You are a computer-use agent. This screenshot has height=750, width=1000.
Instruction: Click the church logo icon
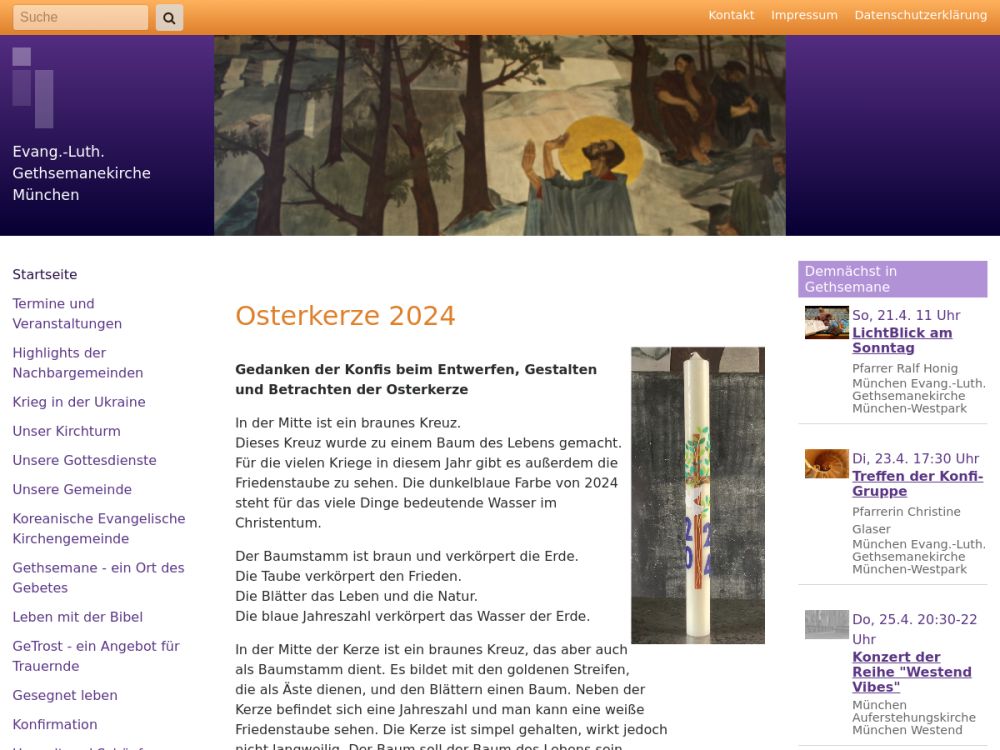pos(33,87)
